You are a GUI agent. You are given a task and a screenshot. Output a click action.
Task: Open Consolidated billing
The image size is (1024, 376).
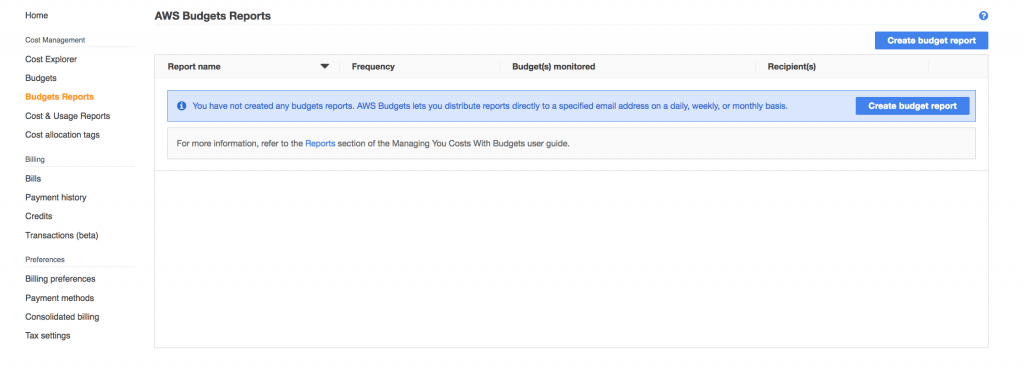click(x=62, y=317)
